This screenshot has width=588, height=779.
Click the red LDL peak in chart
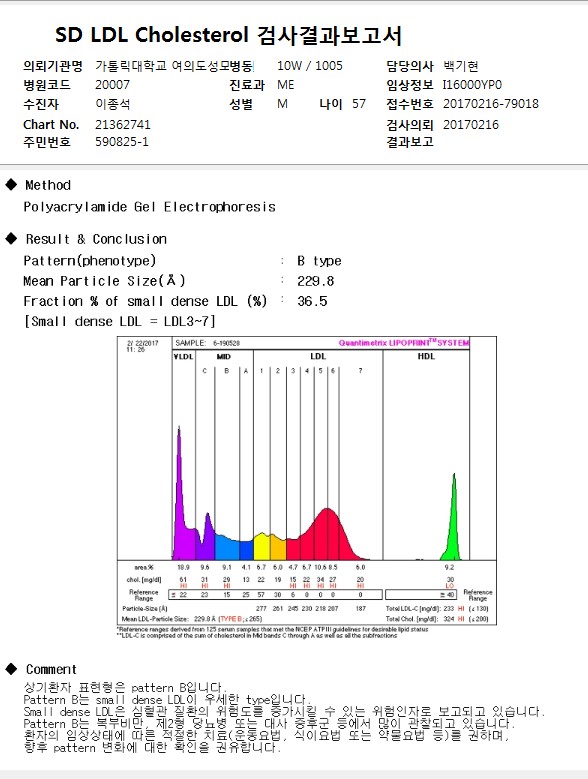tap(325, 534)
